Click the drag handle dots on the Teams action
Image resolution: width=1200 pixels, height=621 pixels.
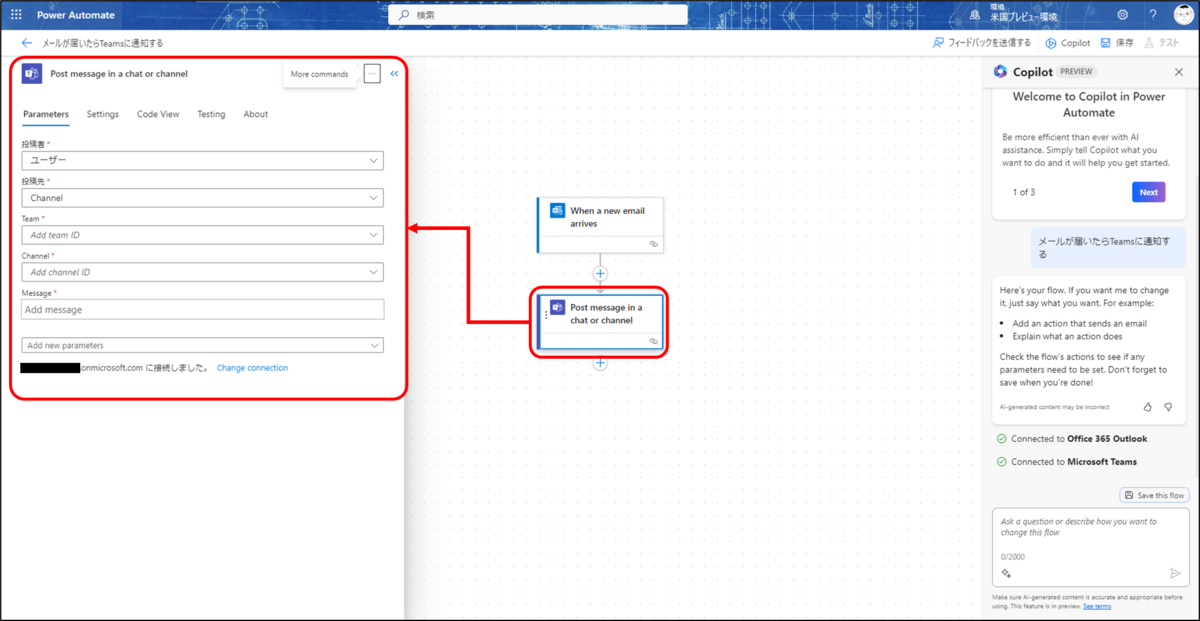pos(546,314)
